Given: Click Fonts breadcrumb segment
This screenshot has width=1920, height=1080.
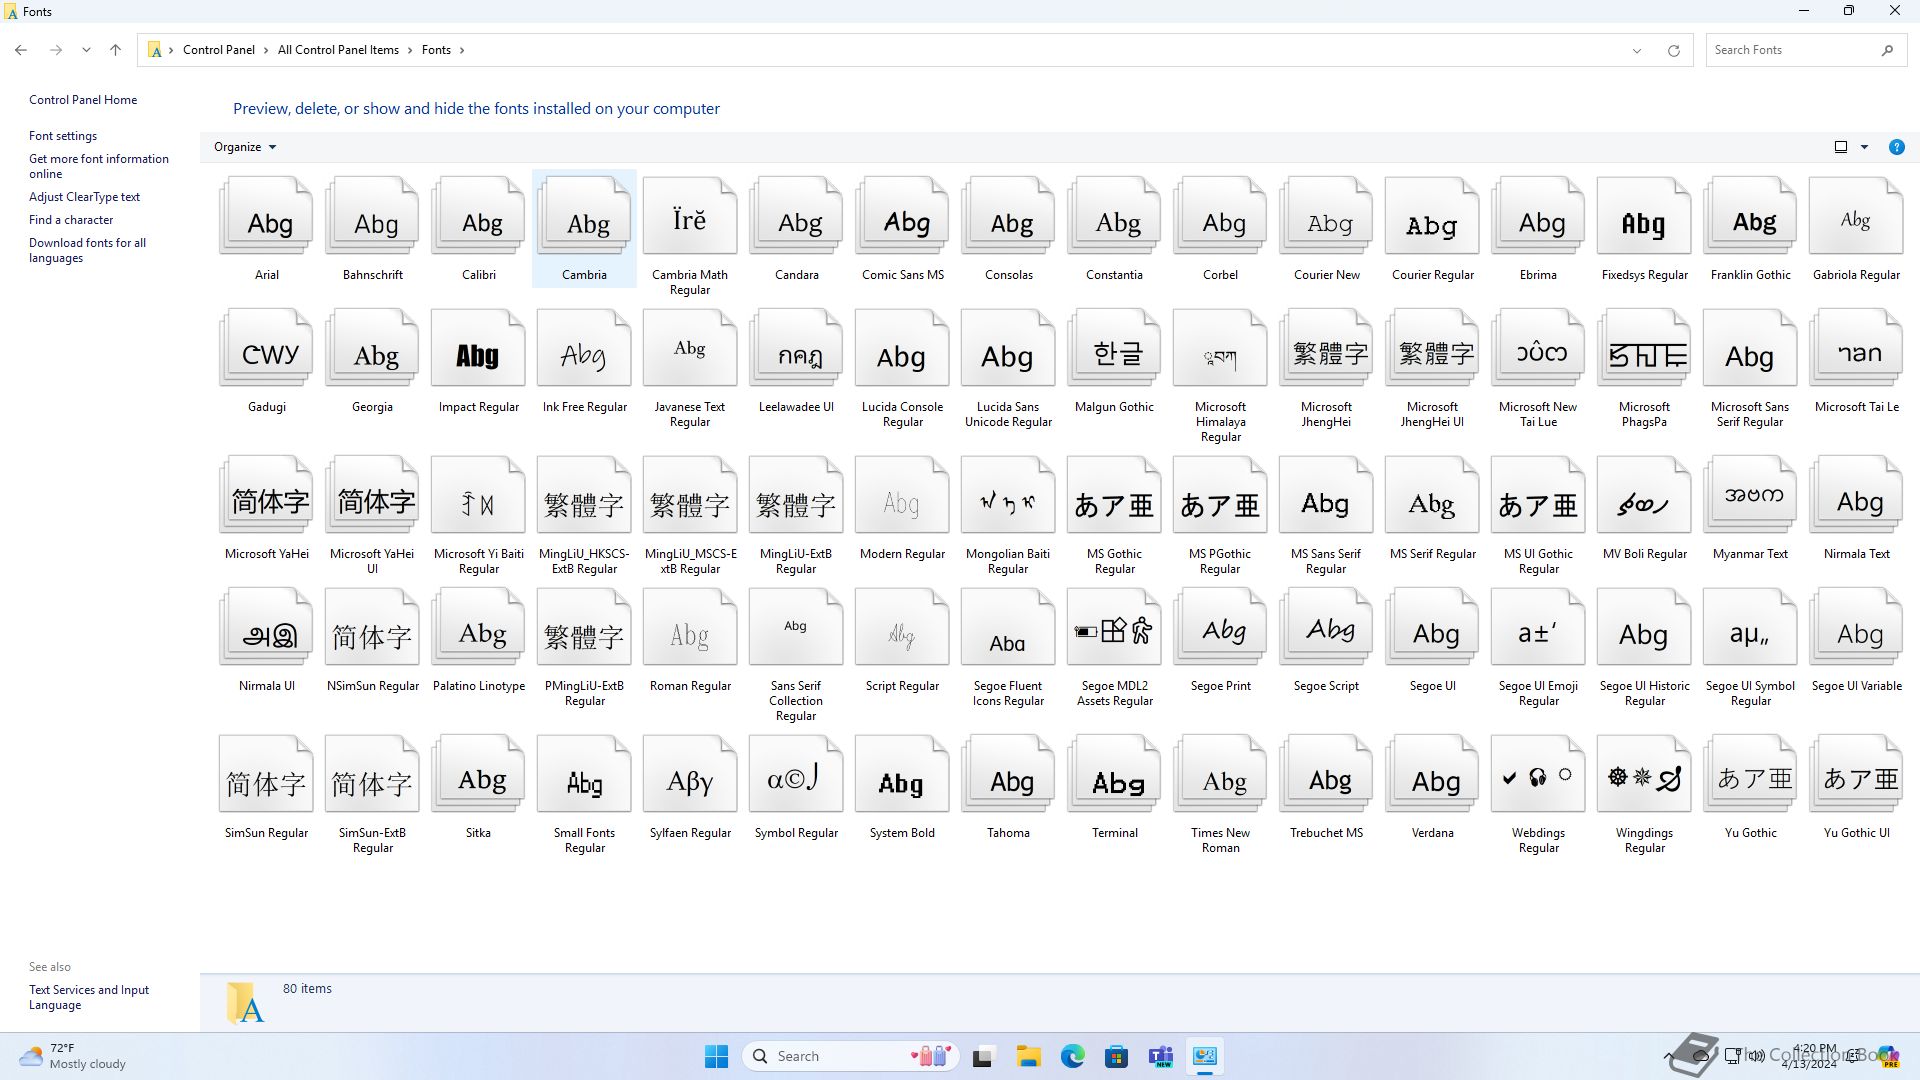Looking at the screenshot, I should (436, 50).
